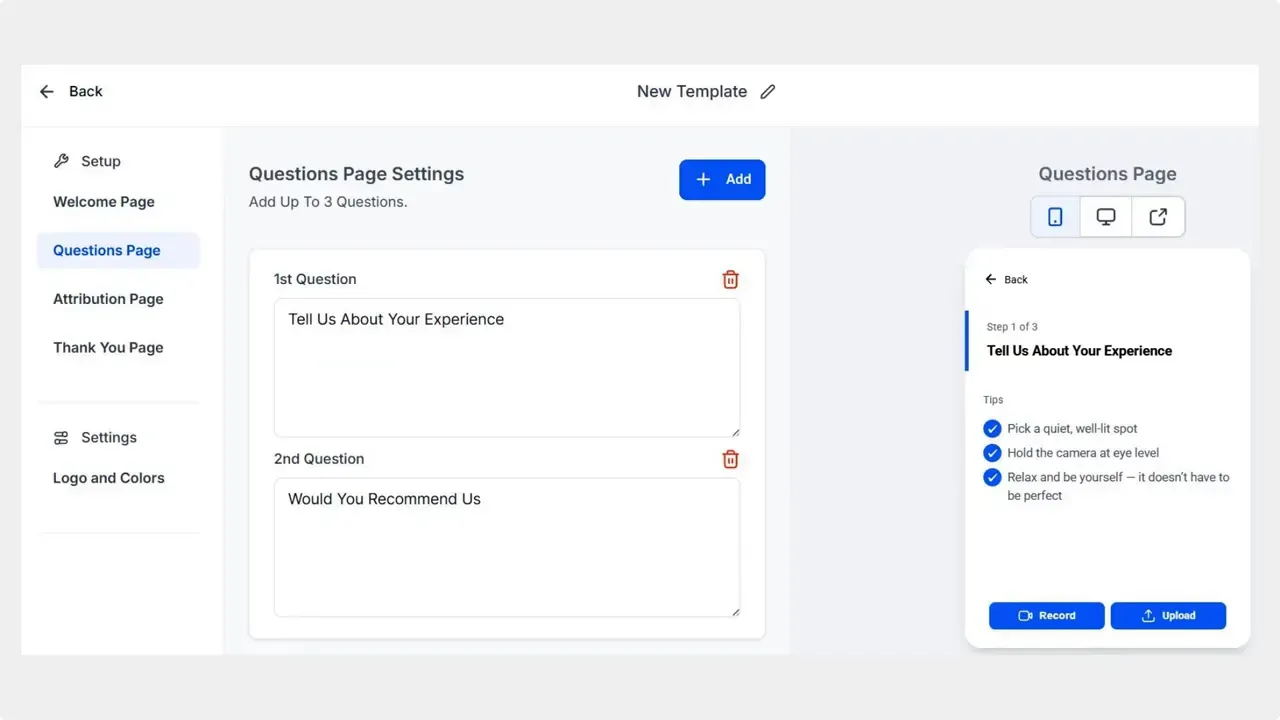The height and width of the screenshot is (720, 1280).
Task: Click the back arrow at top left
Action: [46, 91]
